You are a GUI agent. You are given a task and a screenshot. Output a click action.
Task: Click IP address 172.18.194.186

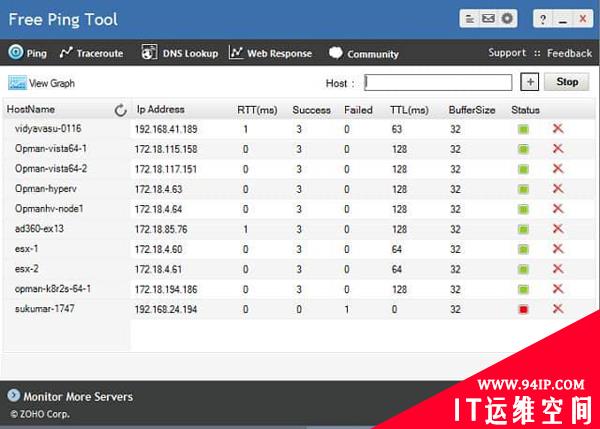point(166,289)
